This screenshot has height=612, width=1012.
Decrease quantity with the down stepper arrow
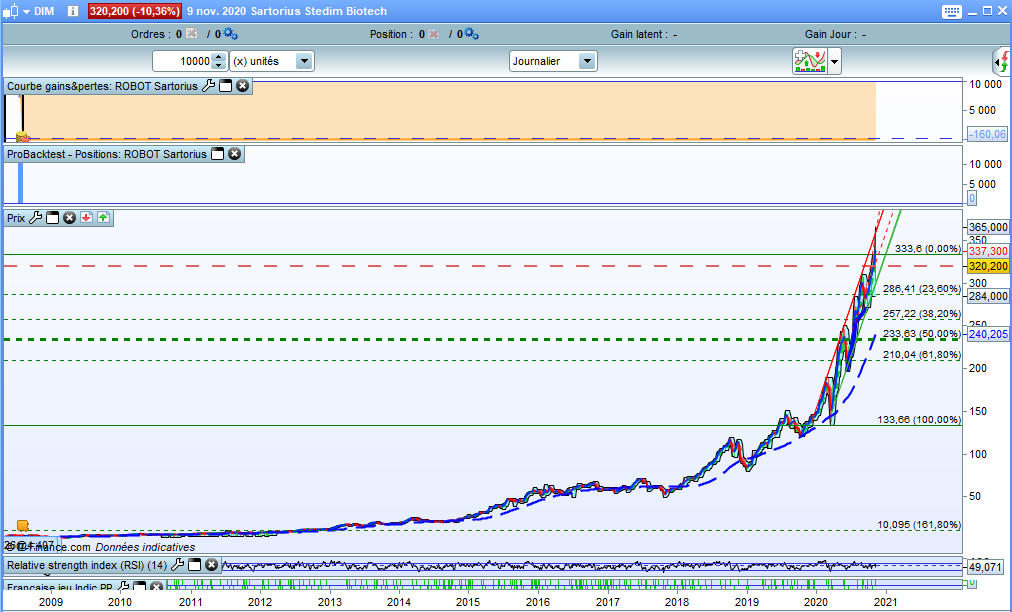tap(219, 66)
